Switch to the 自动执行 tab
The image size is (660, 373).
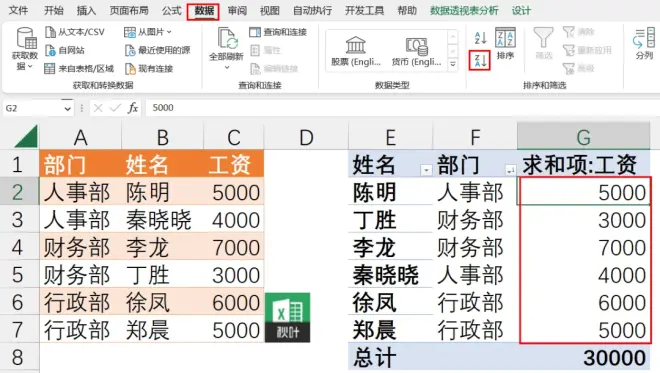[312, 11]
